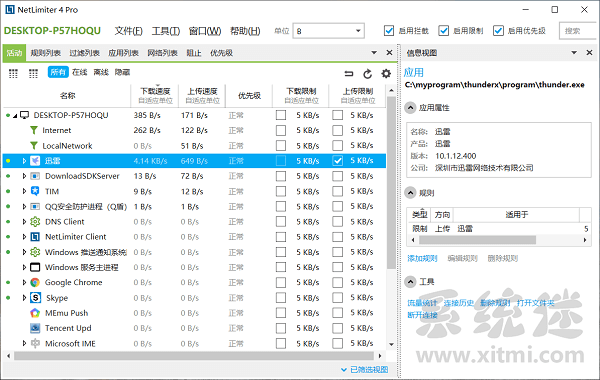The image size is (600, 380).
Task: Show only 在线 applications filter
Action: pyautogui.click(x=80, y=72)
